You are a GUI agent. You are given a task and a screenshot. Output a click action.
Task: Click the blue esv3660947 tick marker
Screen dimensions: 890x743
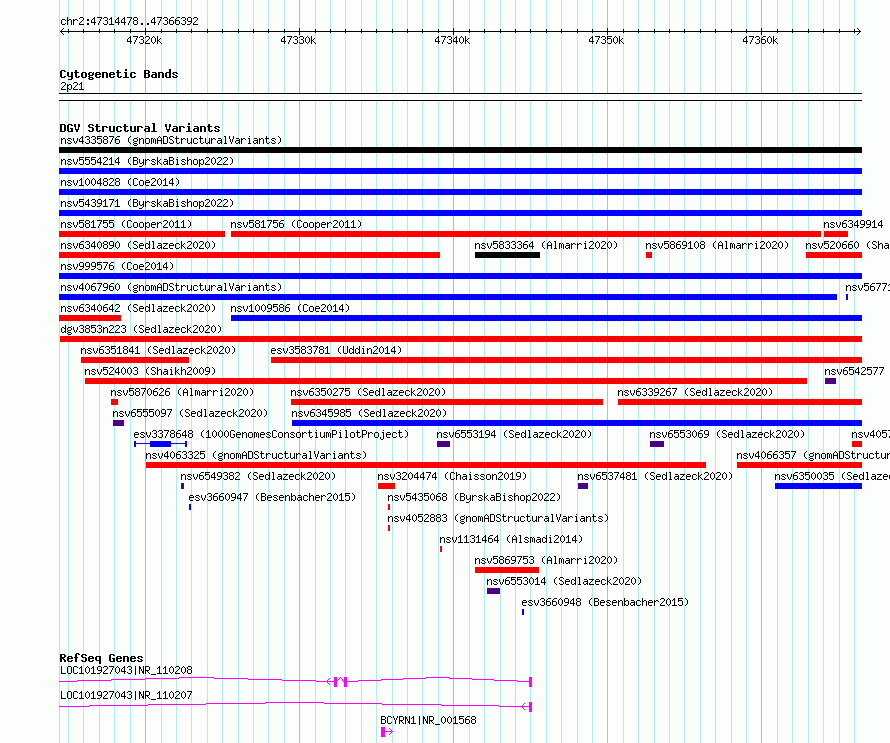[190, 507]
